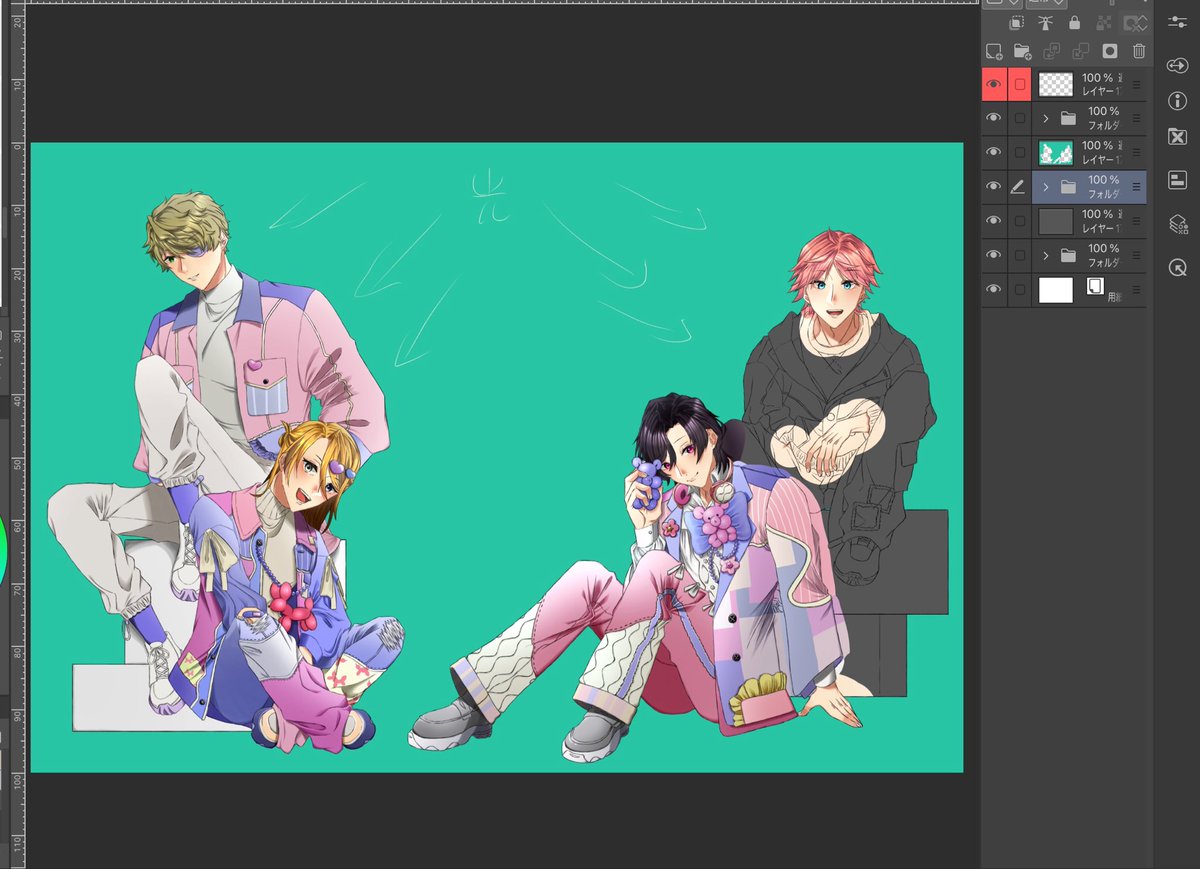Viewport: 1200px width, 869px height.
Task: Click the Transfer to Lower Layer icon
Action: click(1051, 51)
